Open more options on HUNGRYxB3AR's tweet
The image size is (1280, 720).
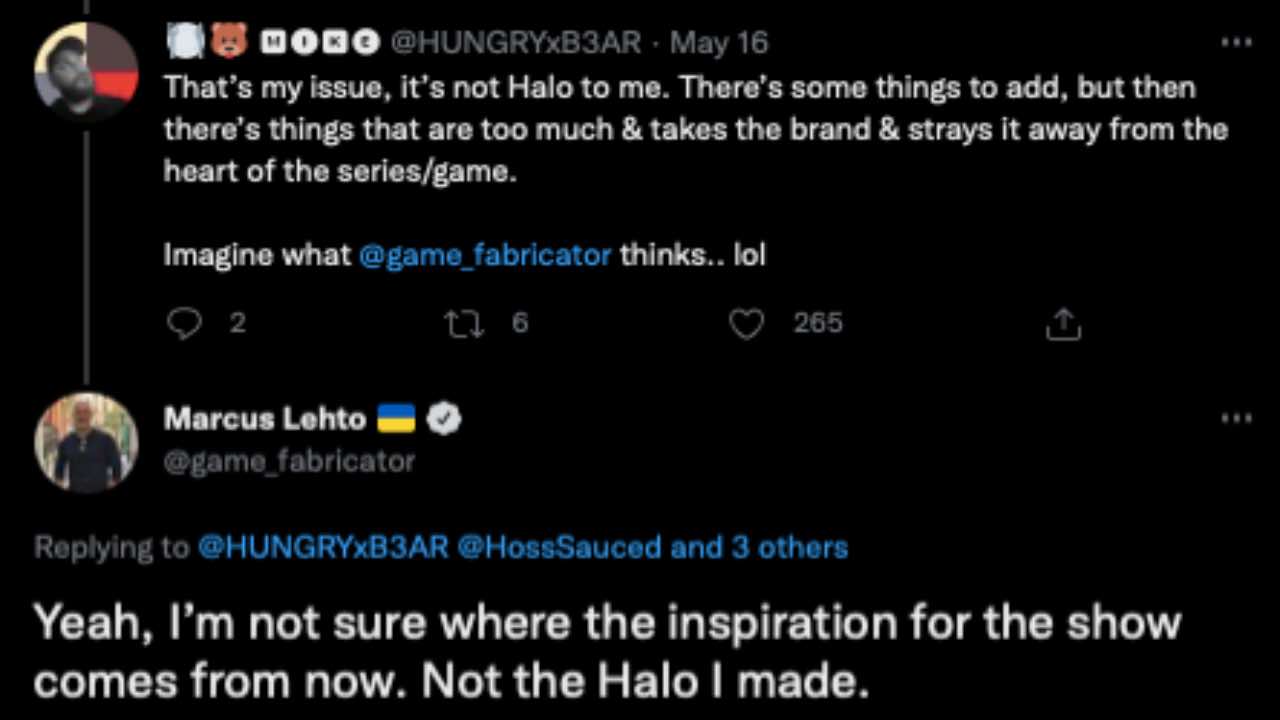[1237, 42]
